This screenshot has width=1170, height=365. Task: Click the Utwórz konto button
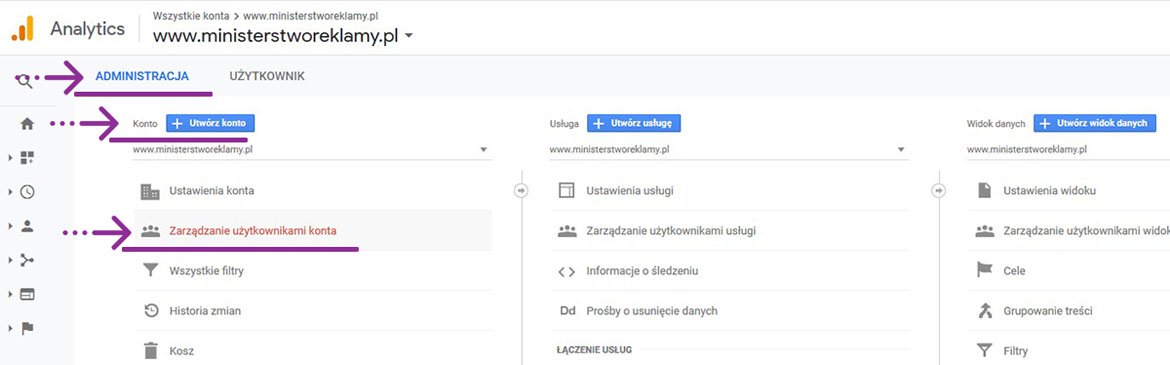click(210, 123)
